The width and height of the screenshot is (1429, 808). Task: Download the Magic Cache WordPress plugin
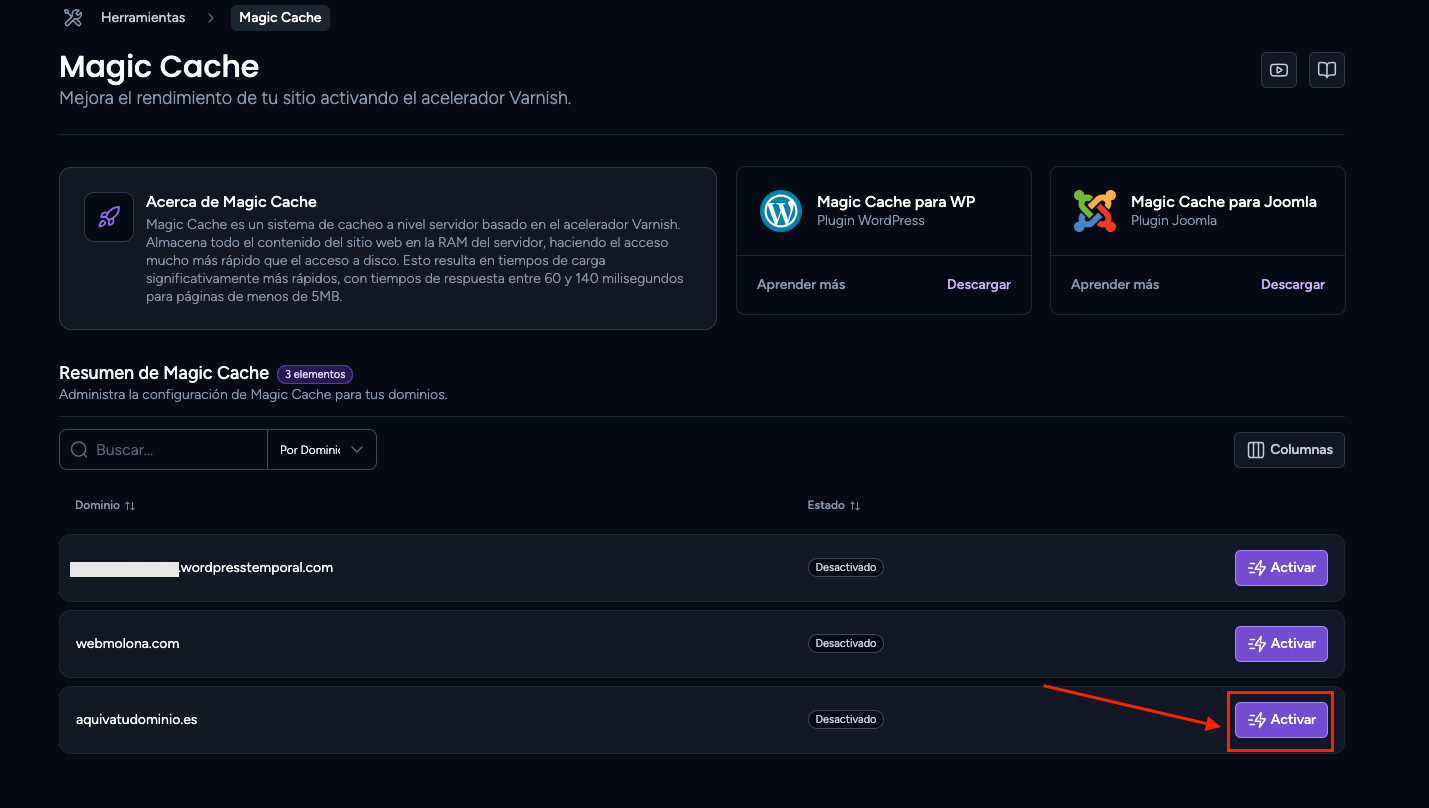tap(979, 285)
